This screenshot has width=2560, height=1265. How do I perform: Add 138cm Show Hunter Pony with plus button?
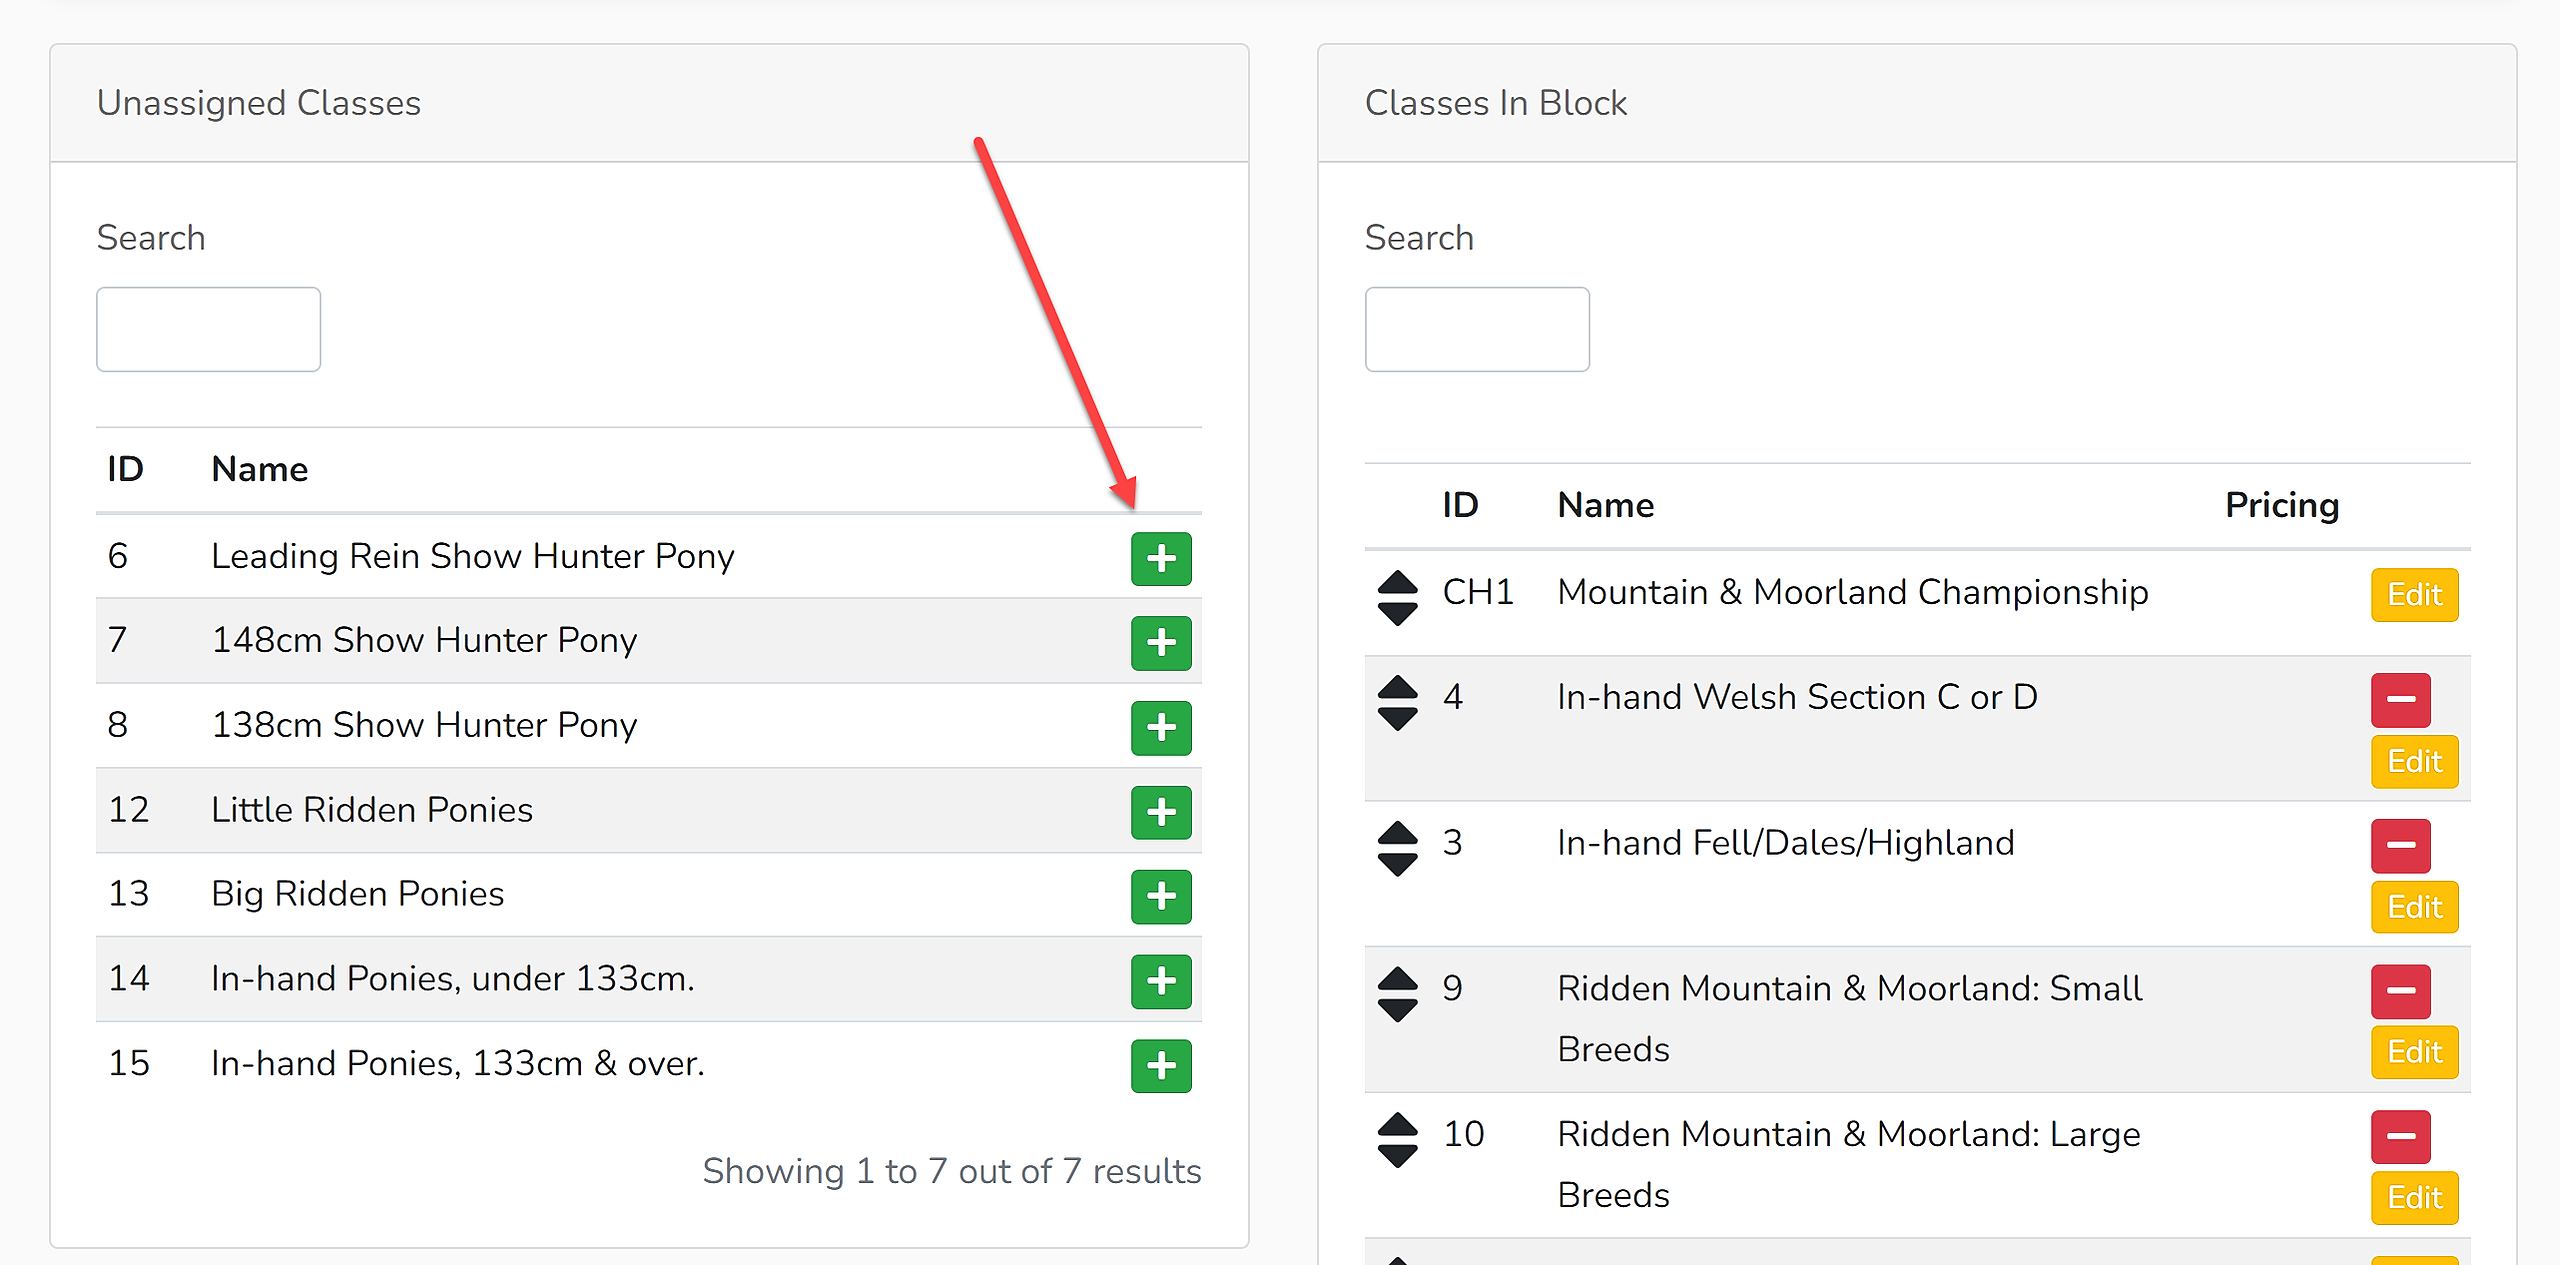click(1161, 727)
